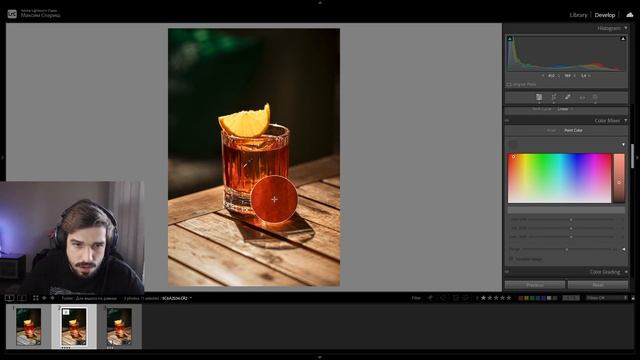The height and width of the screenshot is (360, 640).
Task: Select the Healing brush tool
Action: pos(567,97)
